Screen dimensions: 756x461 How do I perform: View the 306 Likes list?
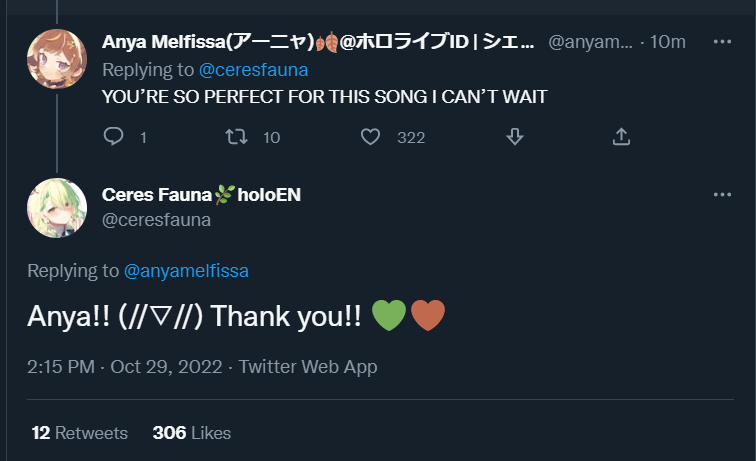point(191,433)
